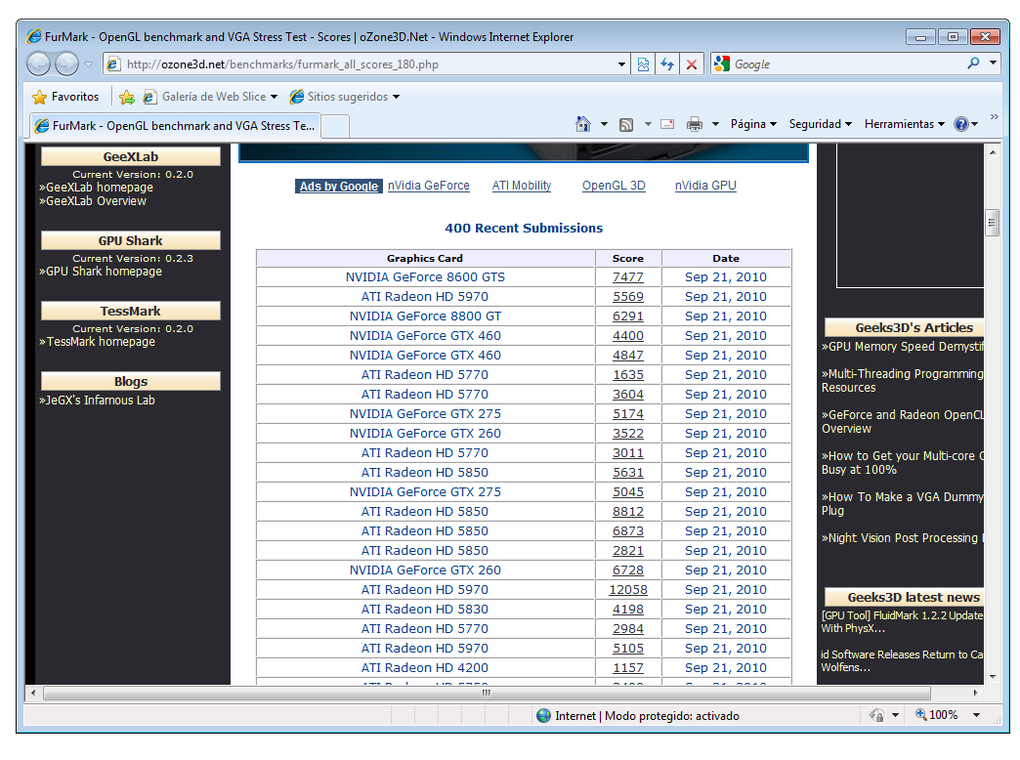Click the red Stop loading icon
The image size is (1020, 760).
pos(691,64)
